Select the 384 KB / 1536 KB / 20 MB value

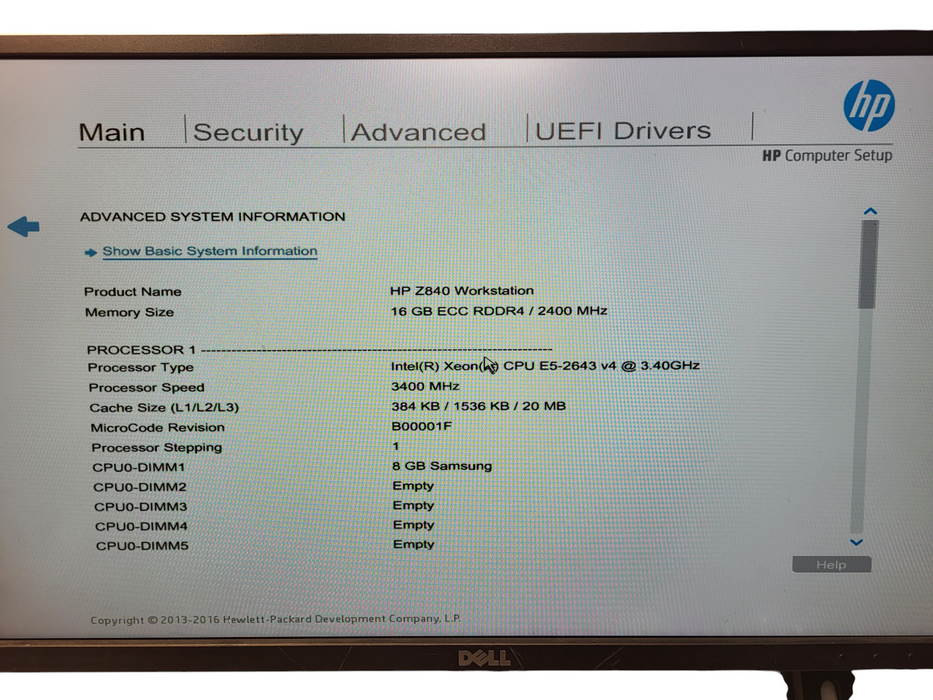[478, 406]
